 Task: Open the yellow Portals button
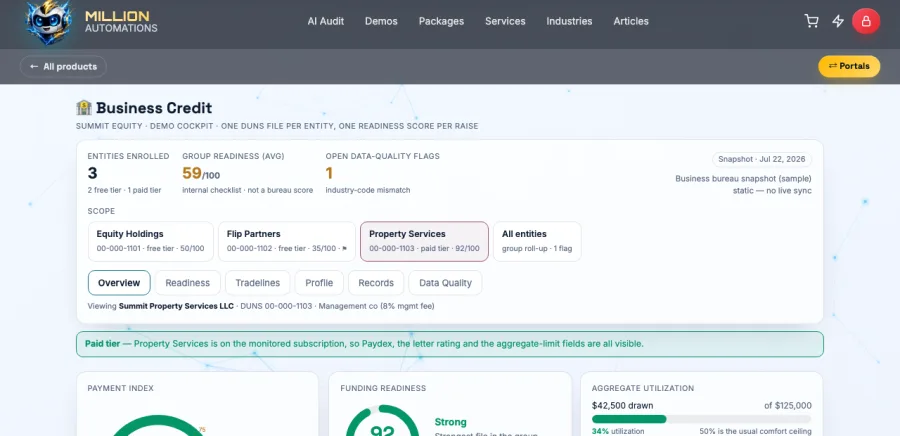(x=849, y=67)
